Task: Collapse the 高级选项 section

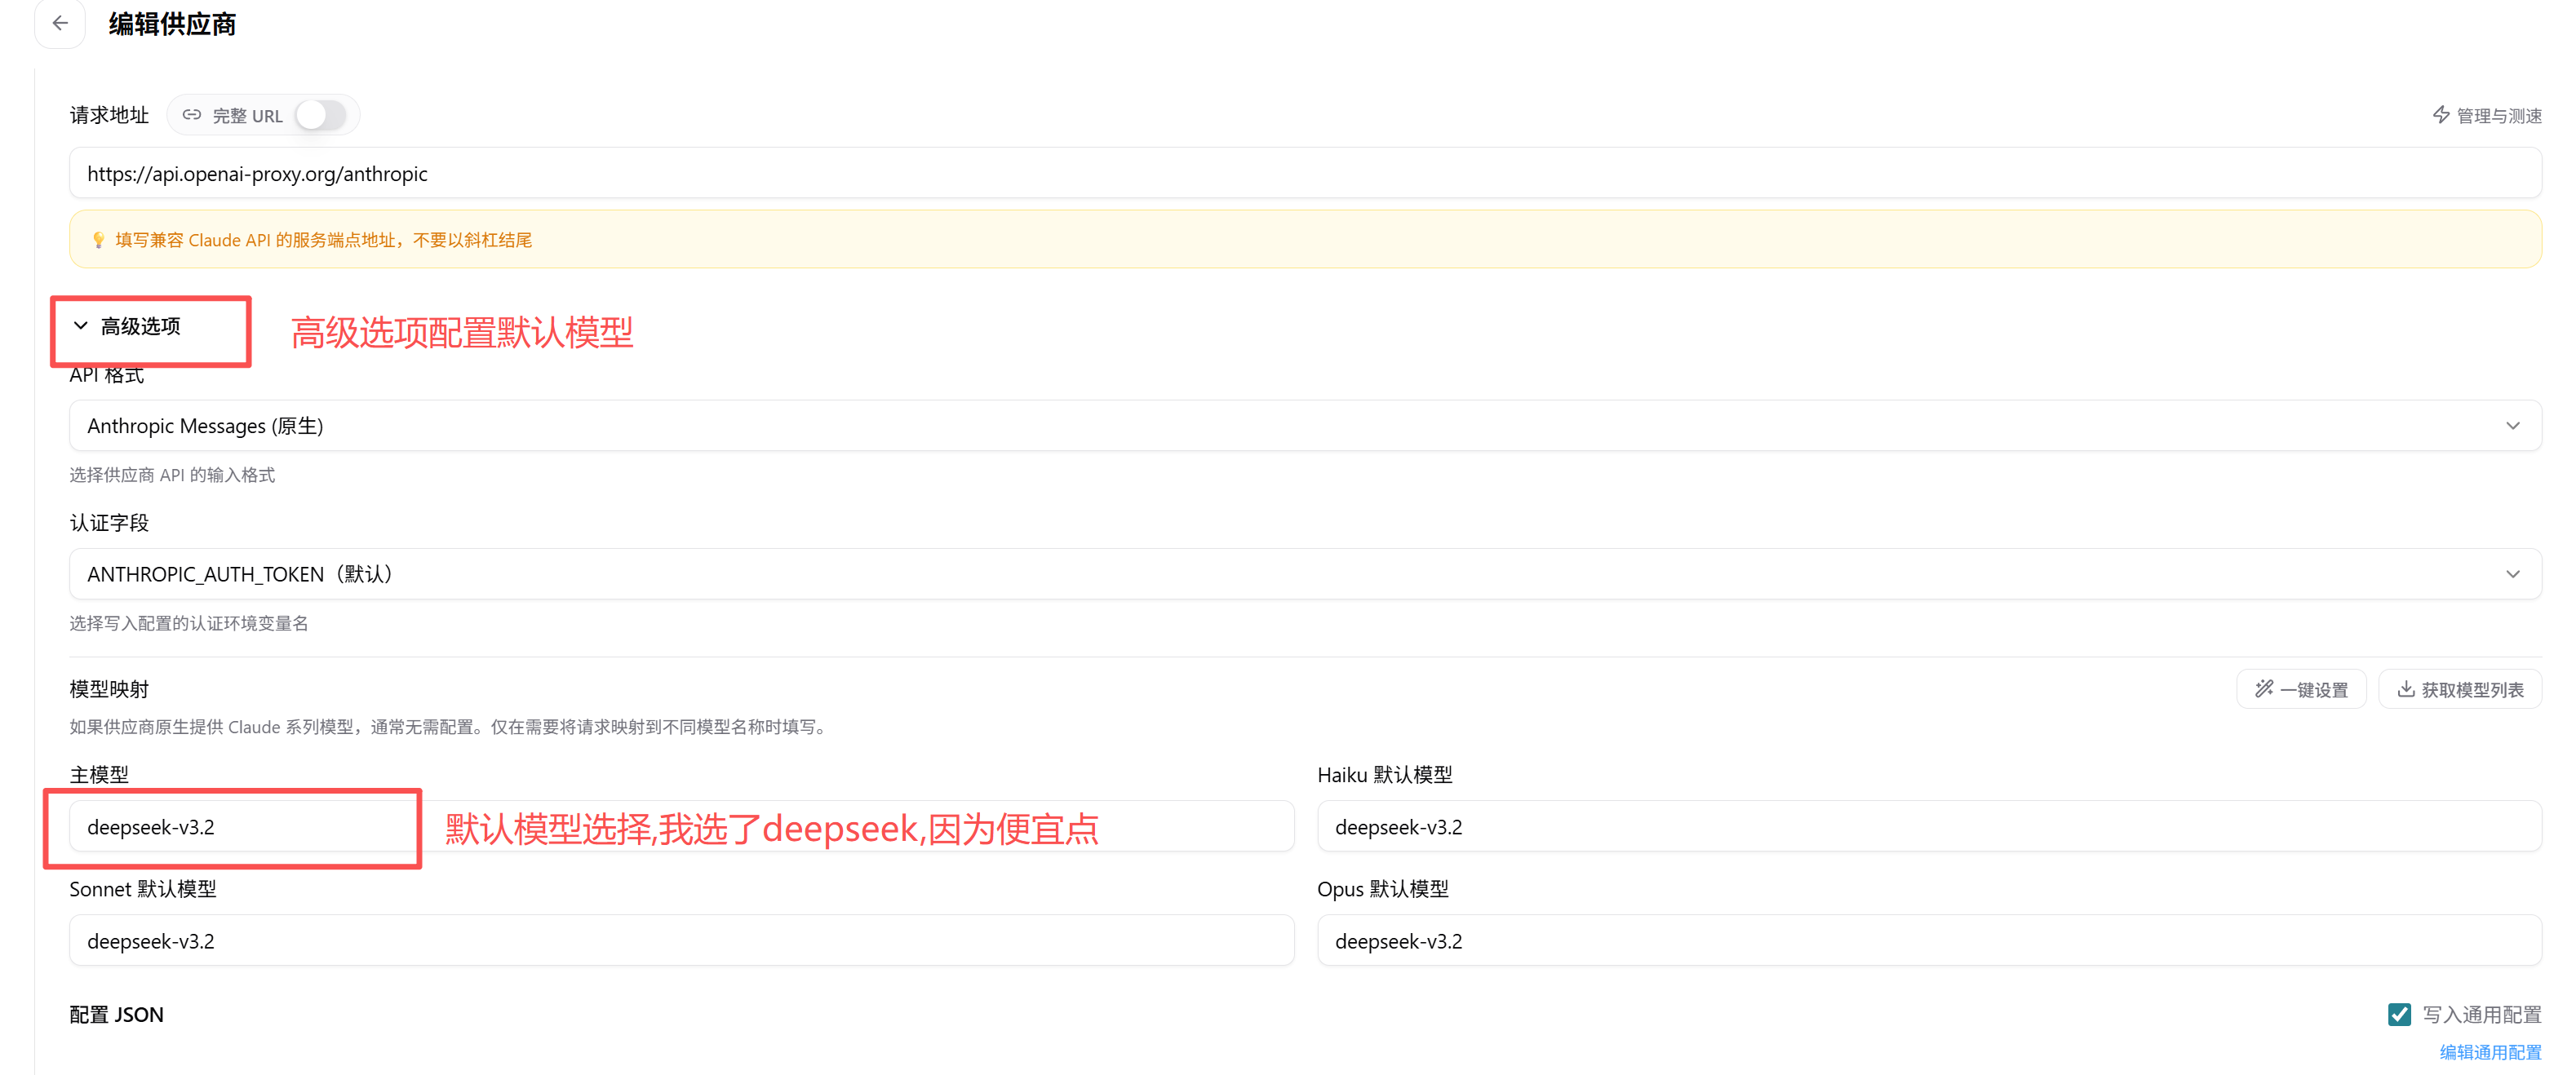Action: pyautogui.click(x=127, y=326)
